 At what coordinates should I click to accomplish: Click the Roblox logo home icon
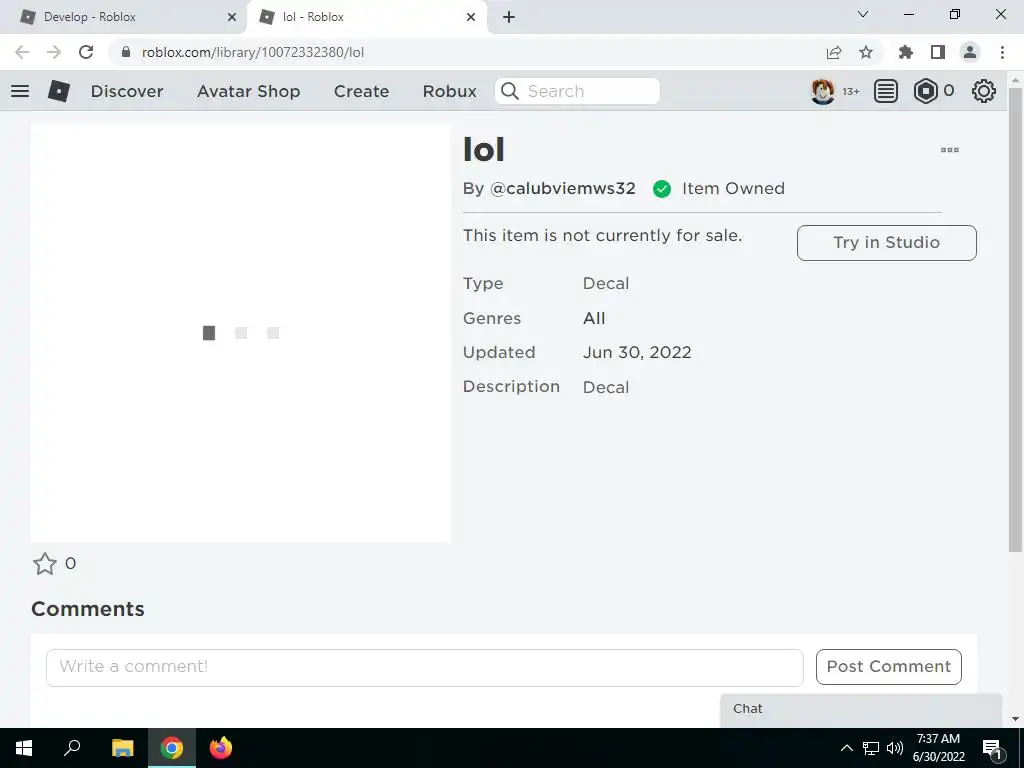[x=59, y=91]
